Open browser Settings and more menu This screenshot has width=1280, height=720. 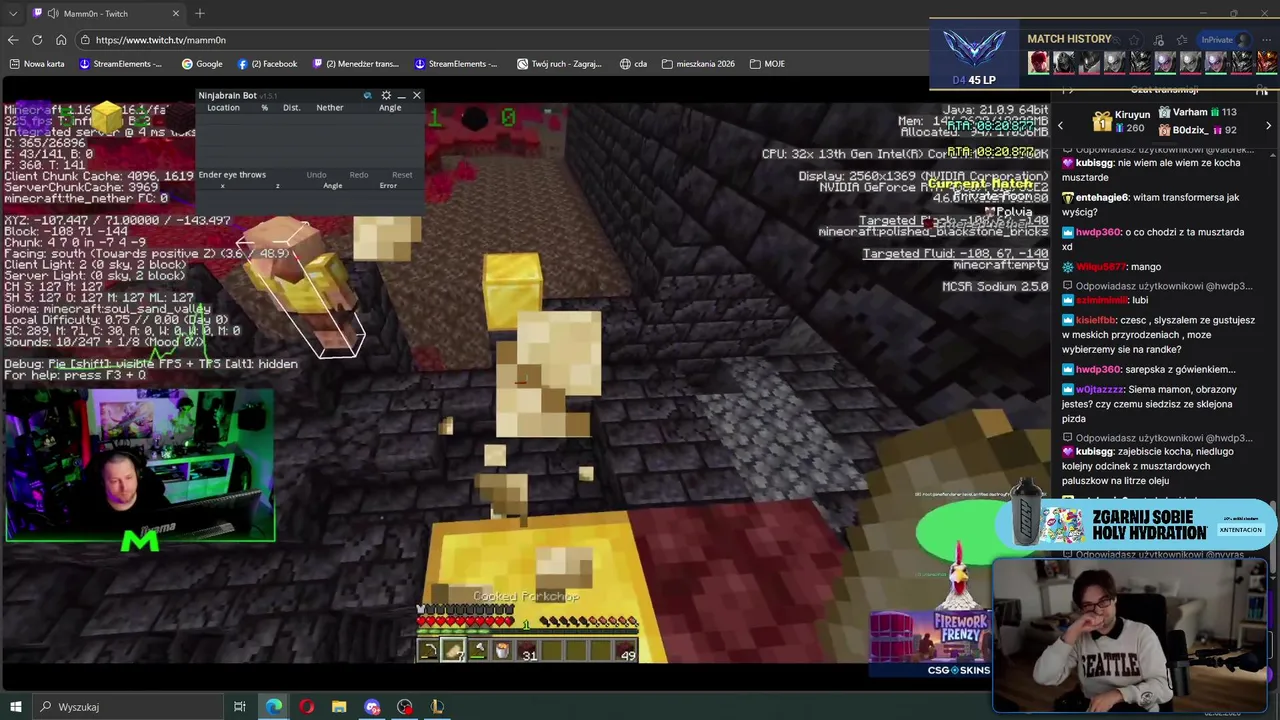[x=1268, y=40]
